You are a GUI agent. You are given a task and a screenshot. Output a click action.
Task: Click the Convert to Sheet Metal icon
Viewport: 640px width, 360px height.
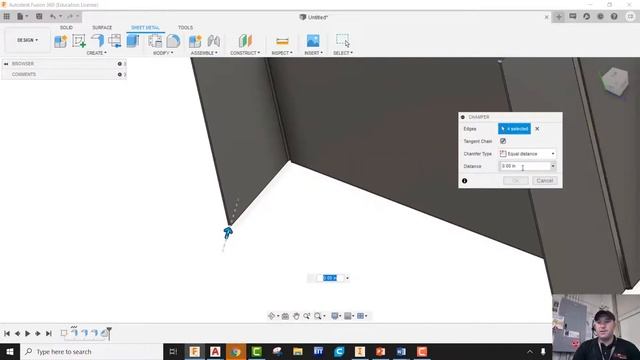[133, 41]
